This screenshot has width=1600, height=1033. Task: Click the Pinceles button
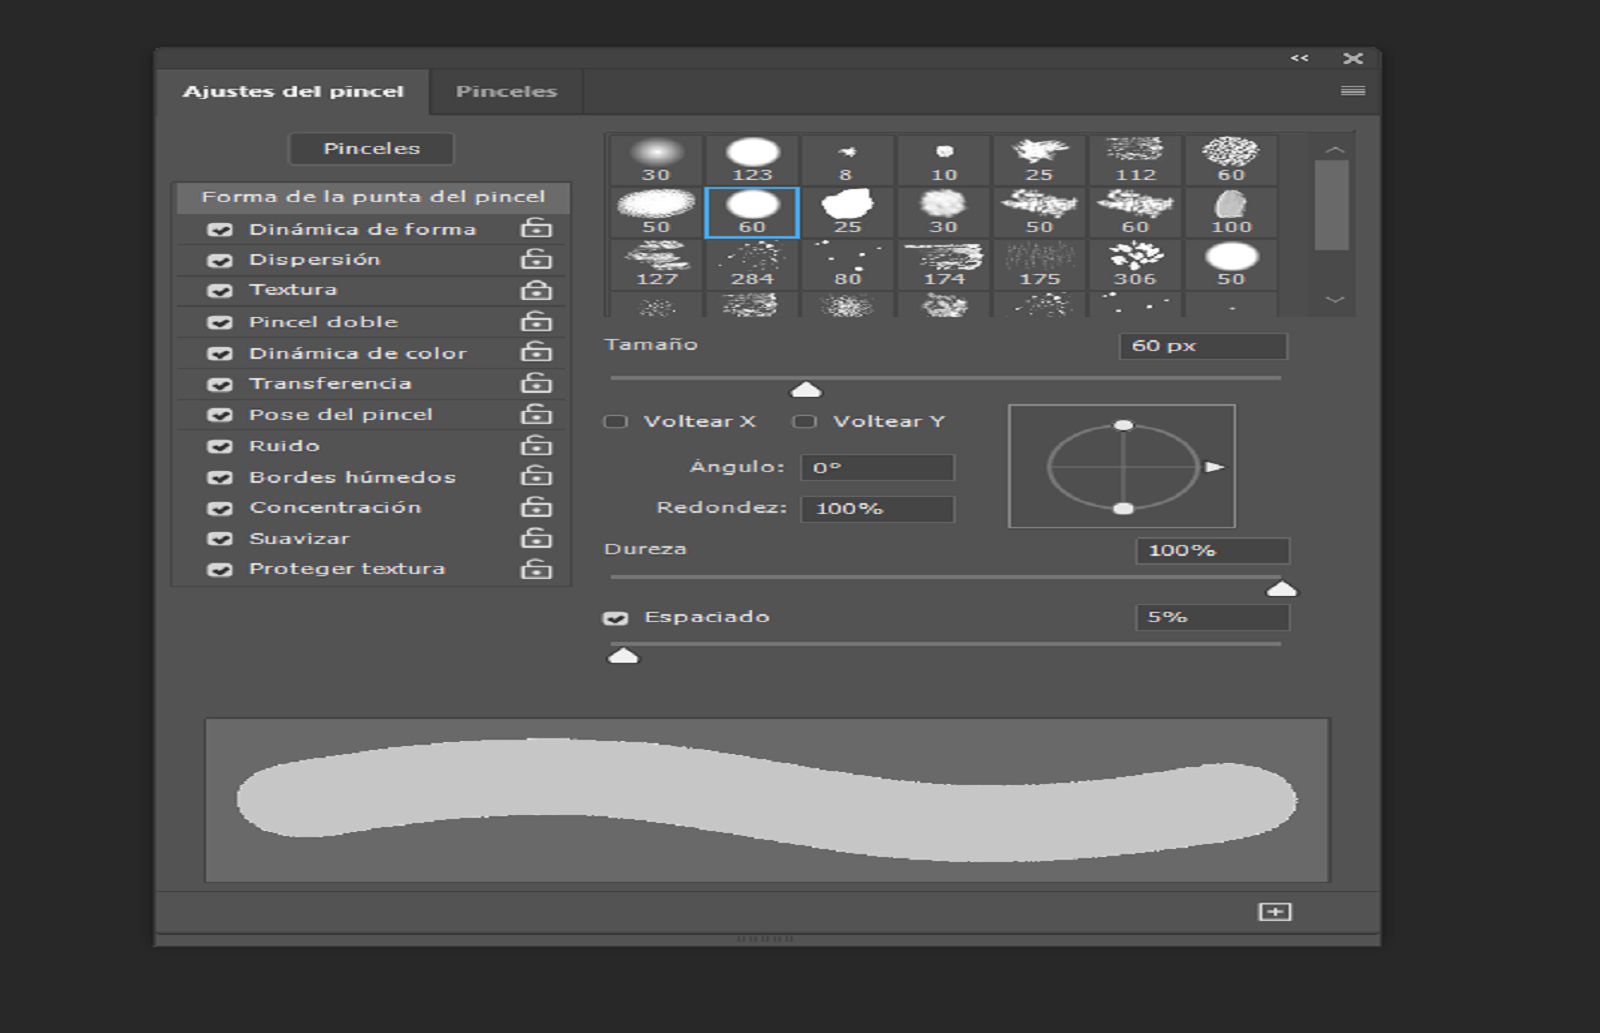point(370,148)
